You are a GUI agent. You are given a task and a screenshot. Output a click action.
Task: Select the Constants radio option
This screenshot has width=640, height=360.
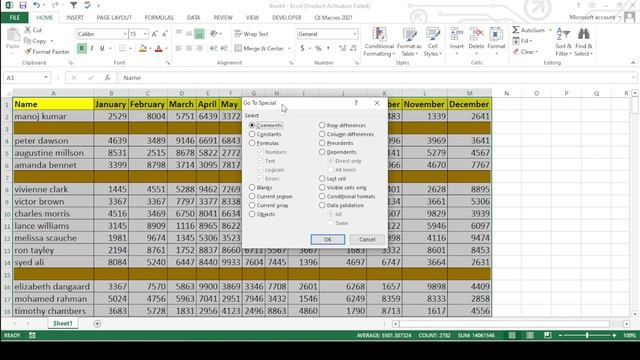click(252, 134)
